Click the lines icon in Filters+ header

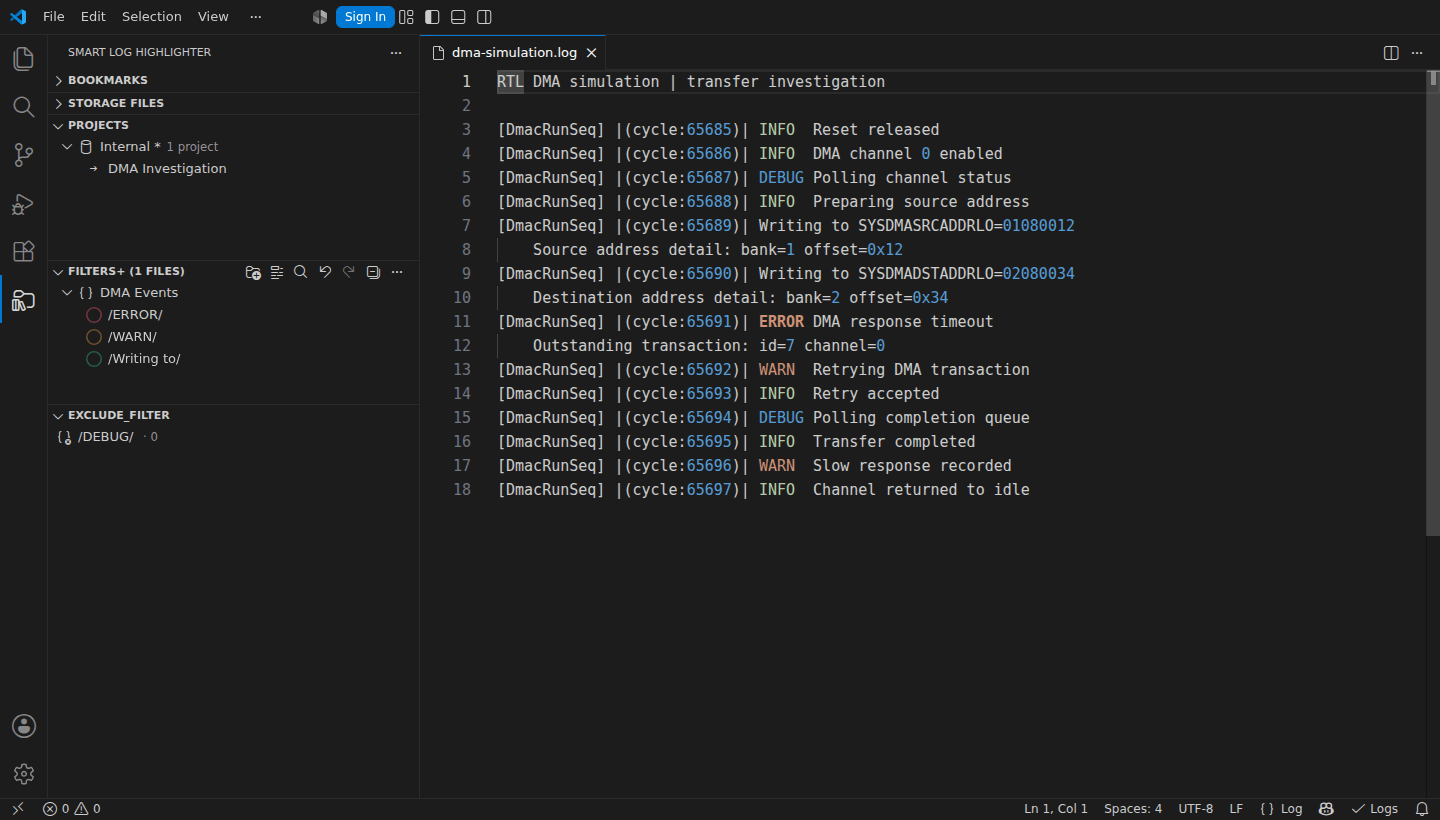coord(277,272)
